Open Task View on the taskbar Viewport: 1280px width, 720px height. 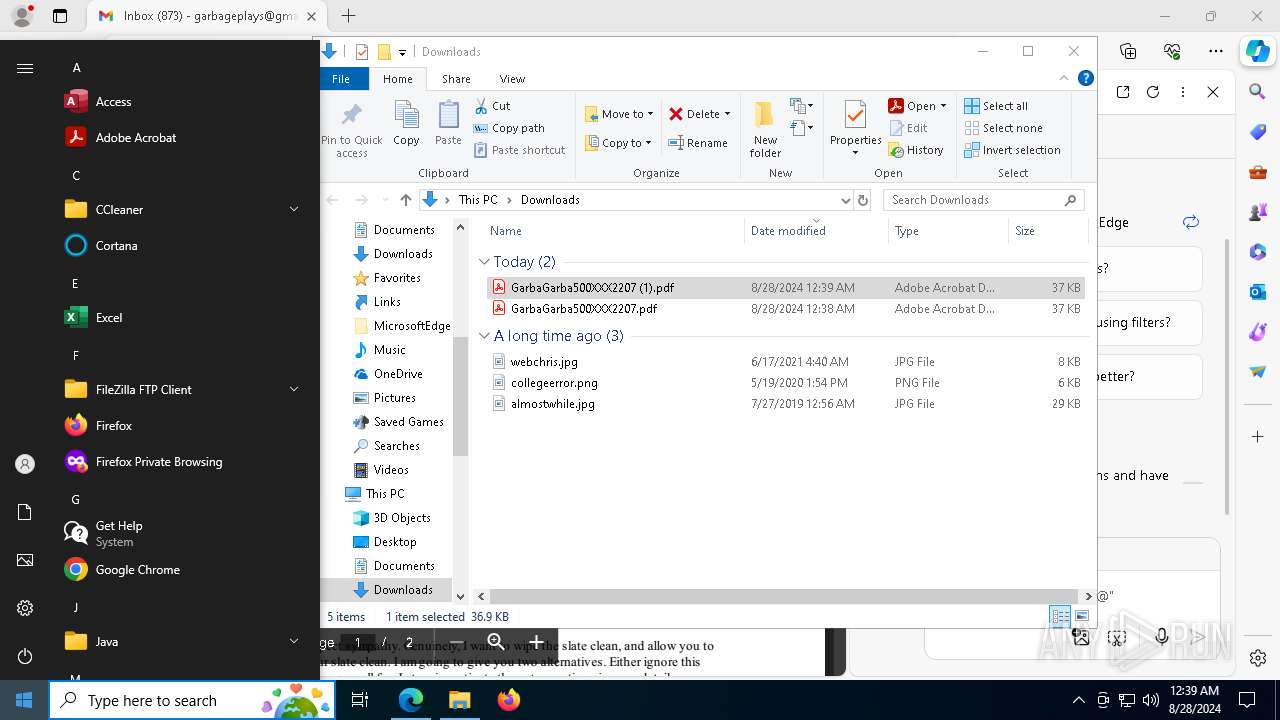coord(360,700)
